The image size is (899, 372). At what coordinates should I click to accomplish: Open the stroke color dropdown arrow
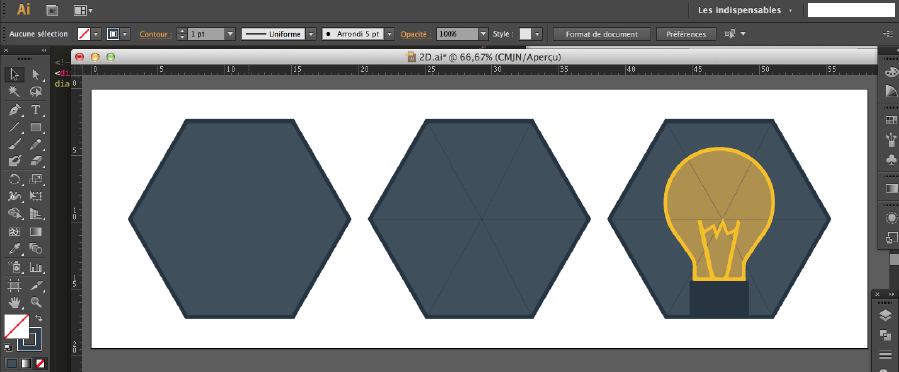coord(126,34)
